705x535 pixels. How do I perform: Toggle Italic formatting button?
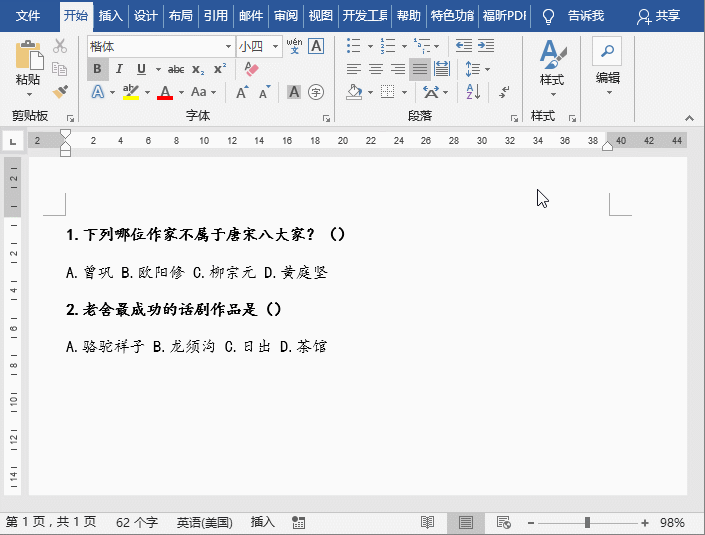[119, 69]
